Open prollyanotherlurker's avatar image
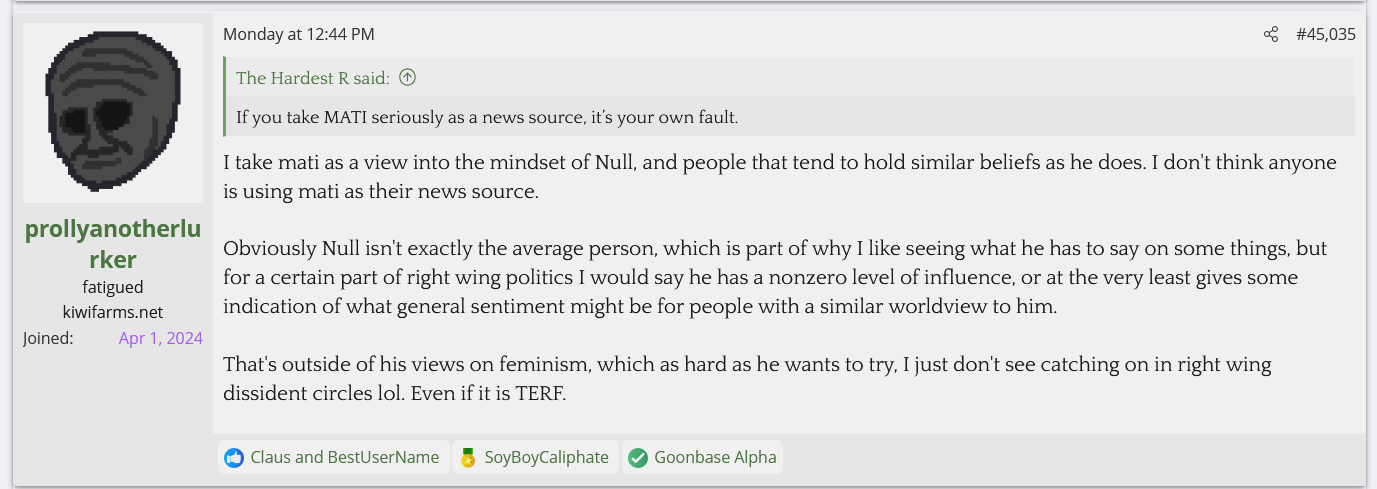The image size is (1377, 489). coord(113,113)
